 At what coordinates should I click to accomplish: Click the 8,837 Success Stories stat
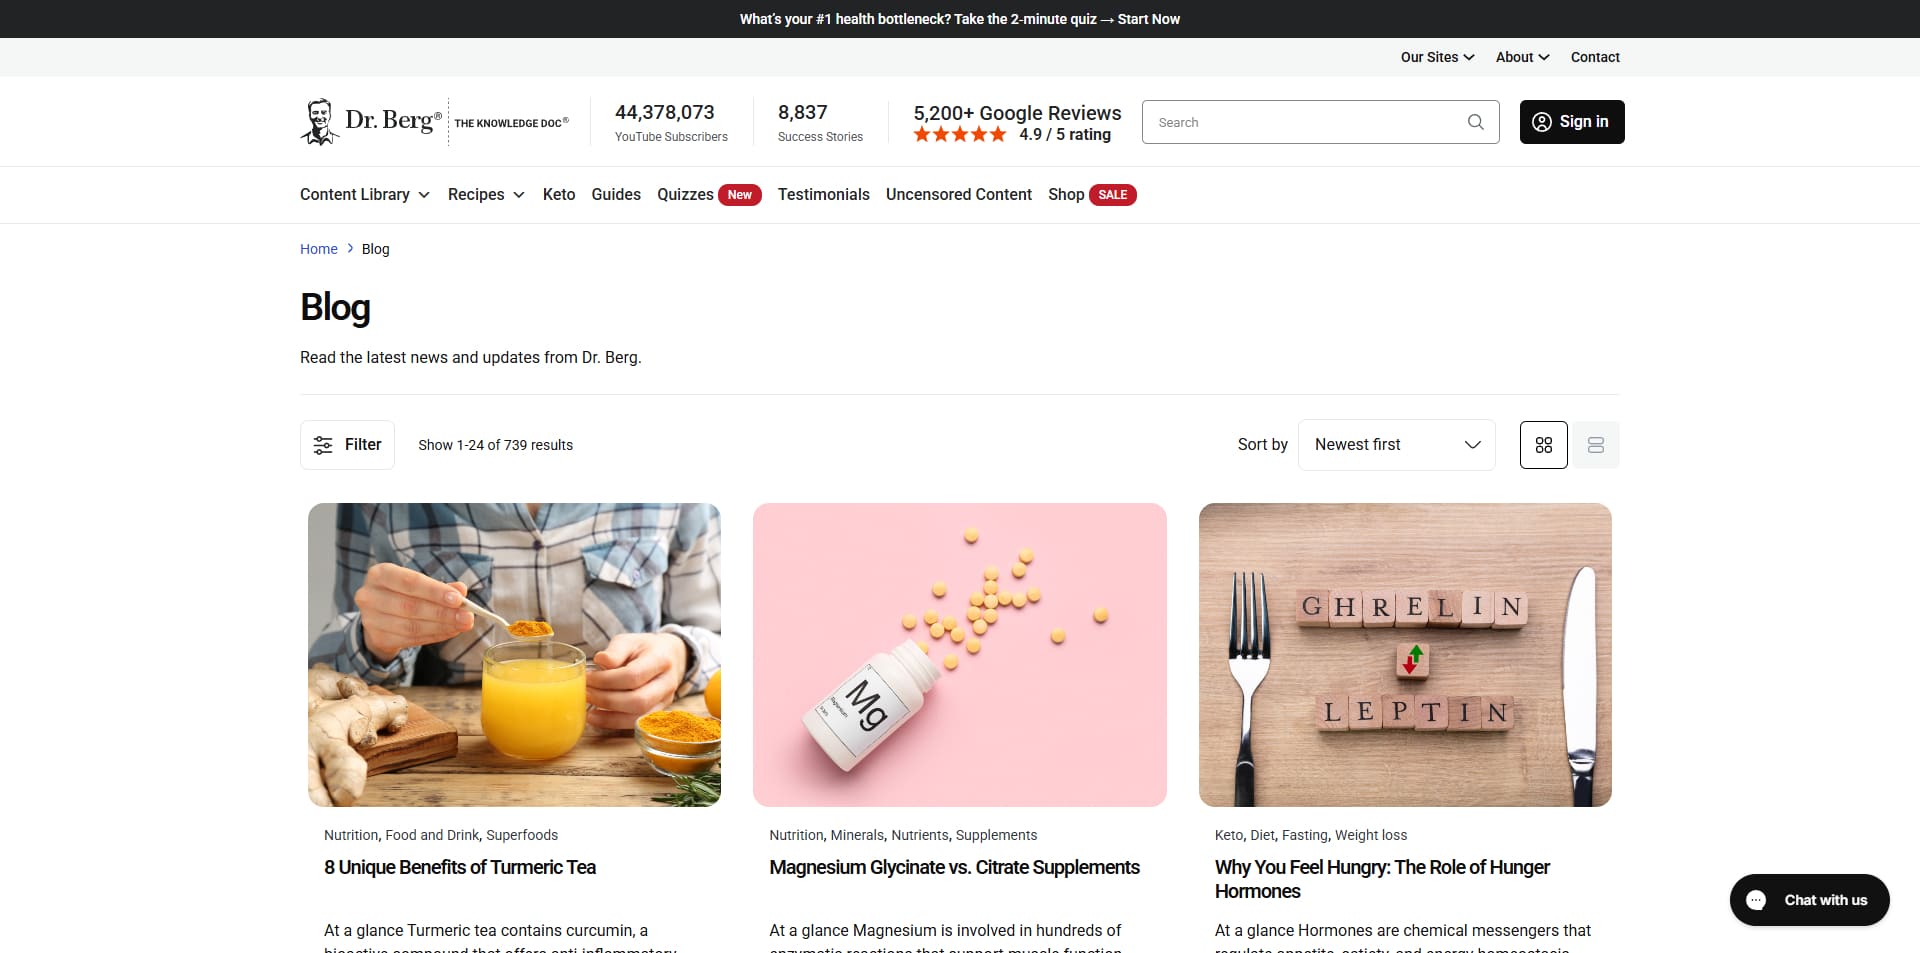coord(820,122)
